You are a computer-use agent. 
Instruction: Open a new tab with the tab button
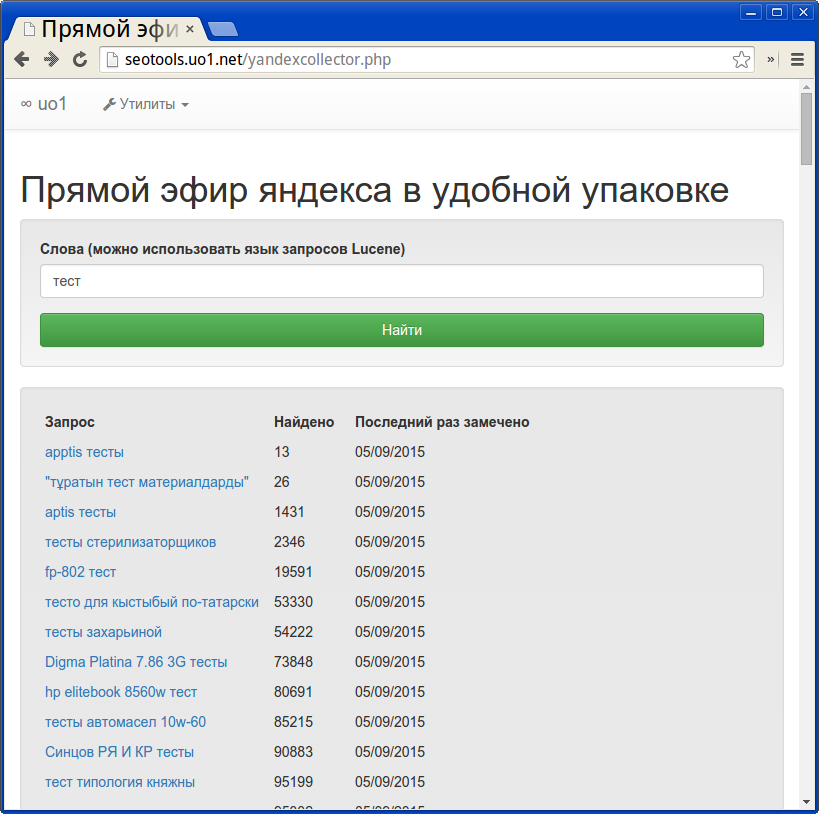pyautogui.click(x=222, y=29)
